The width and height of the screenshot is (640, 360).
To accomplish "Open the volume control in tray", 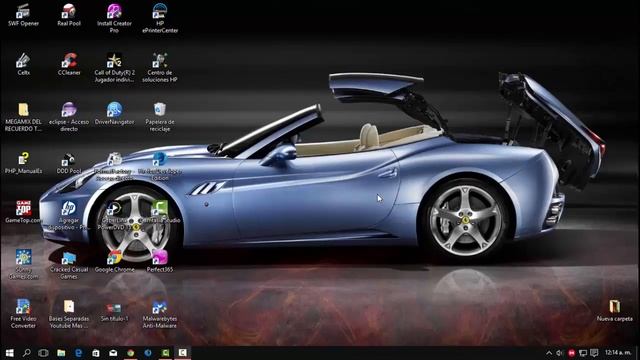I will coord(560,353).
